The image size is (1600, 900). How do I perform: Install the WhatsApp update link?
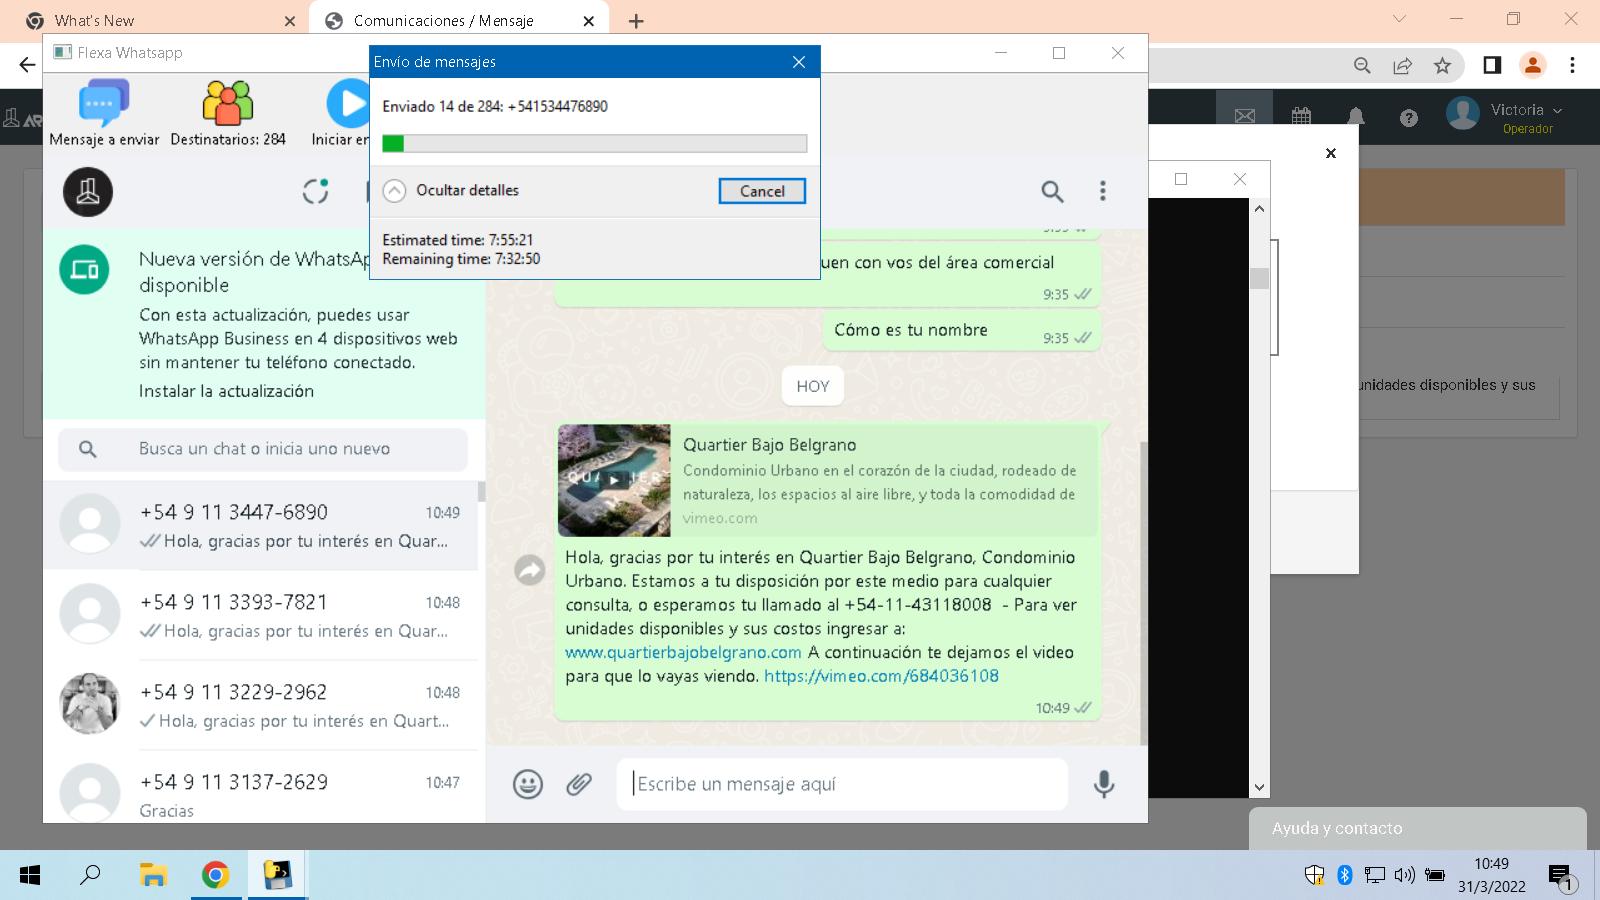226,391
